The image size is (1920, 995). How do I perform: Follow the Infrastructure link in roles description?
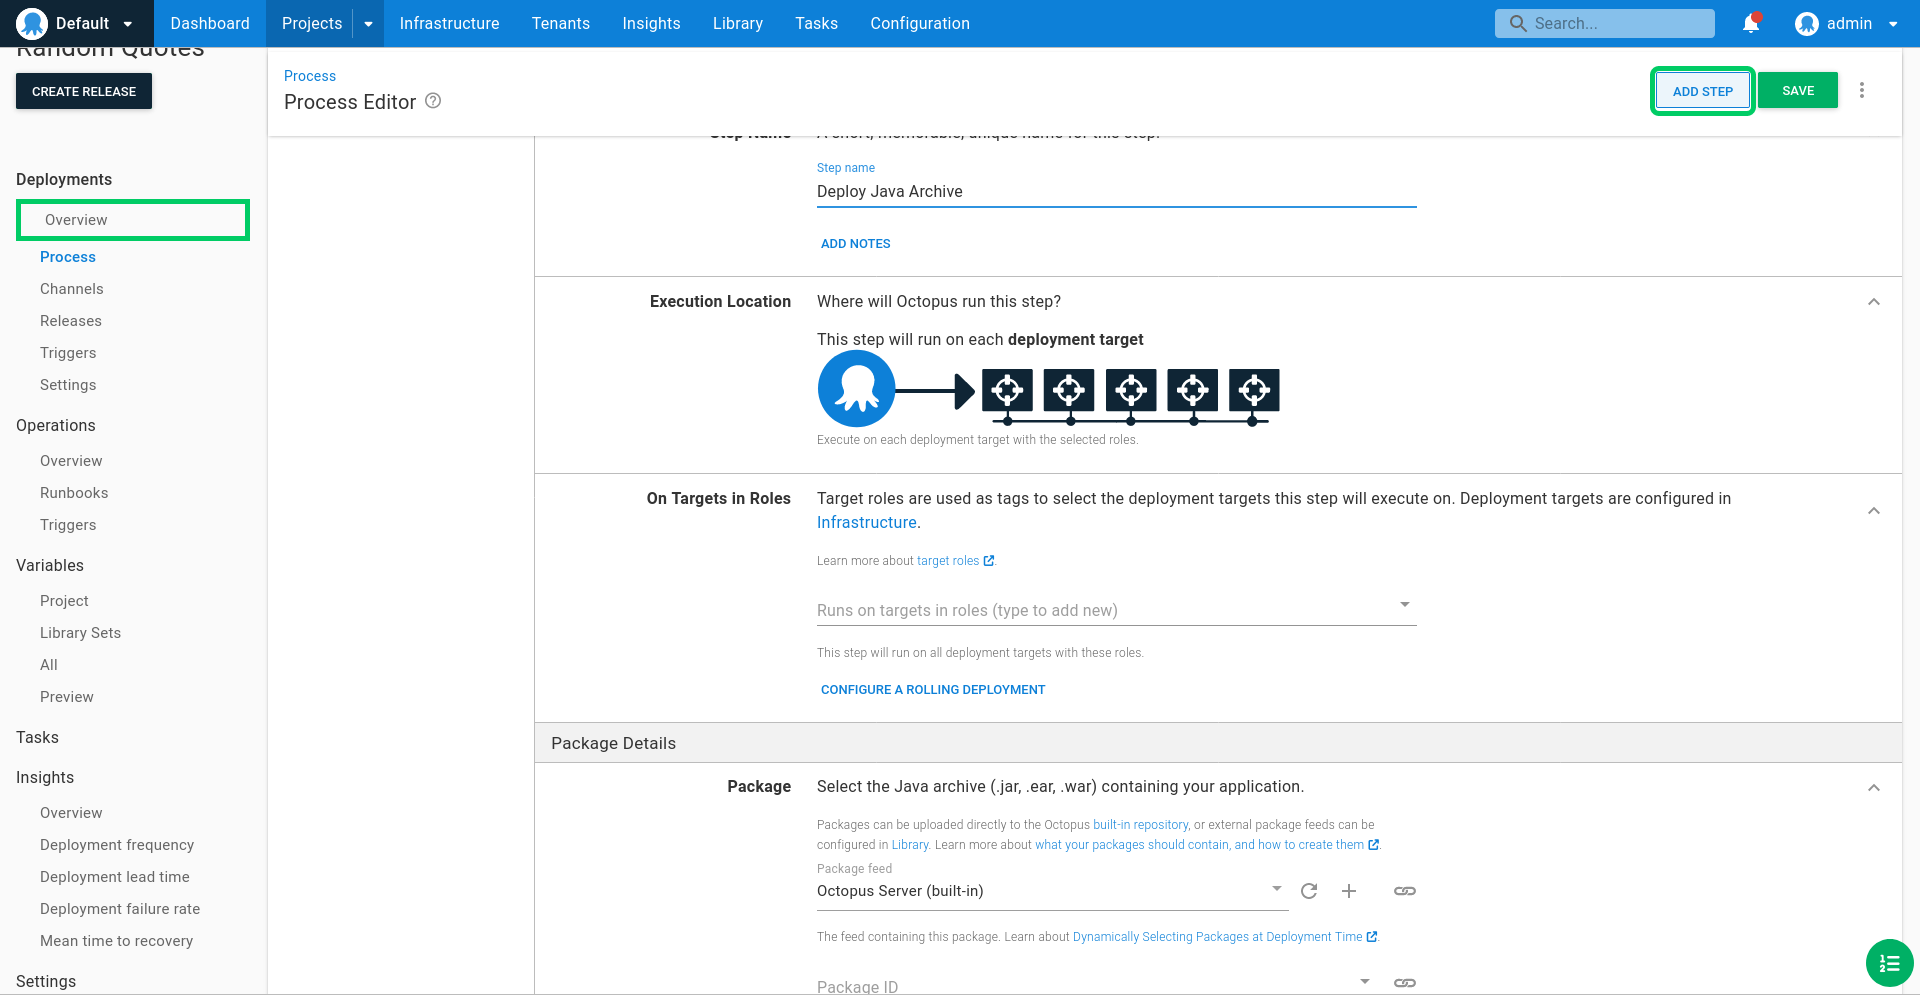(867, 522)
